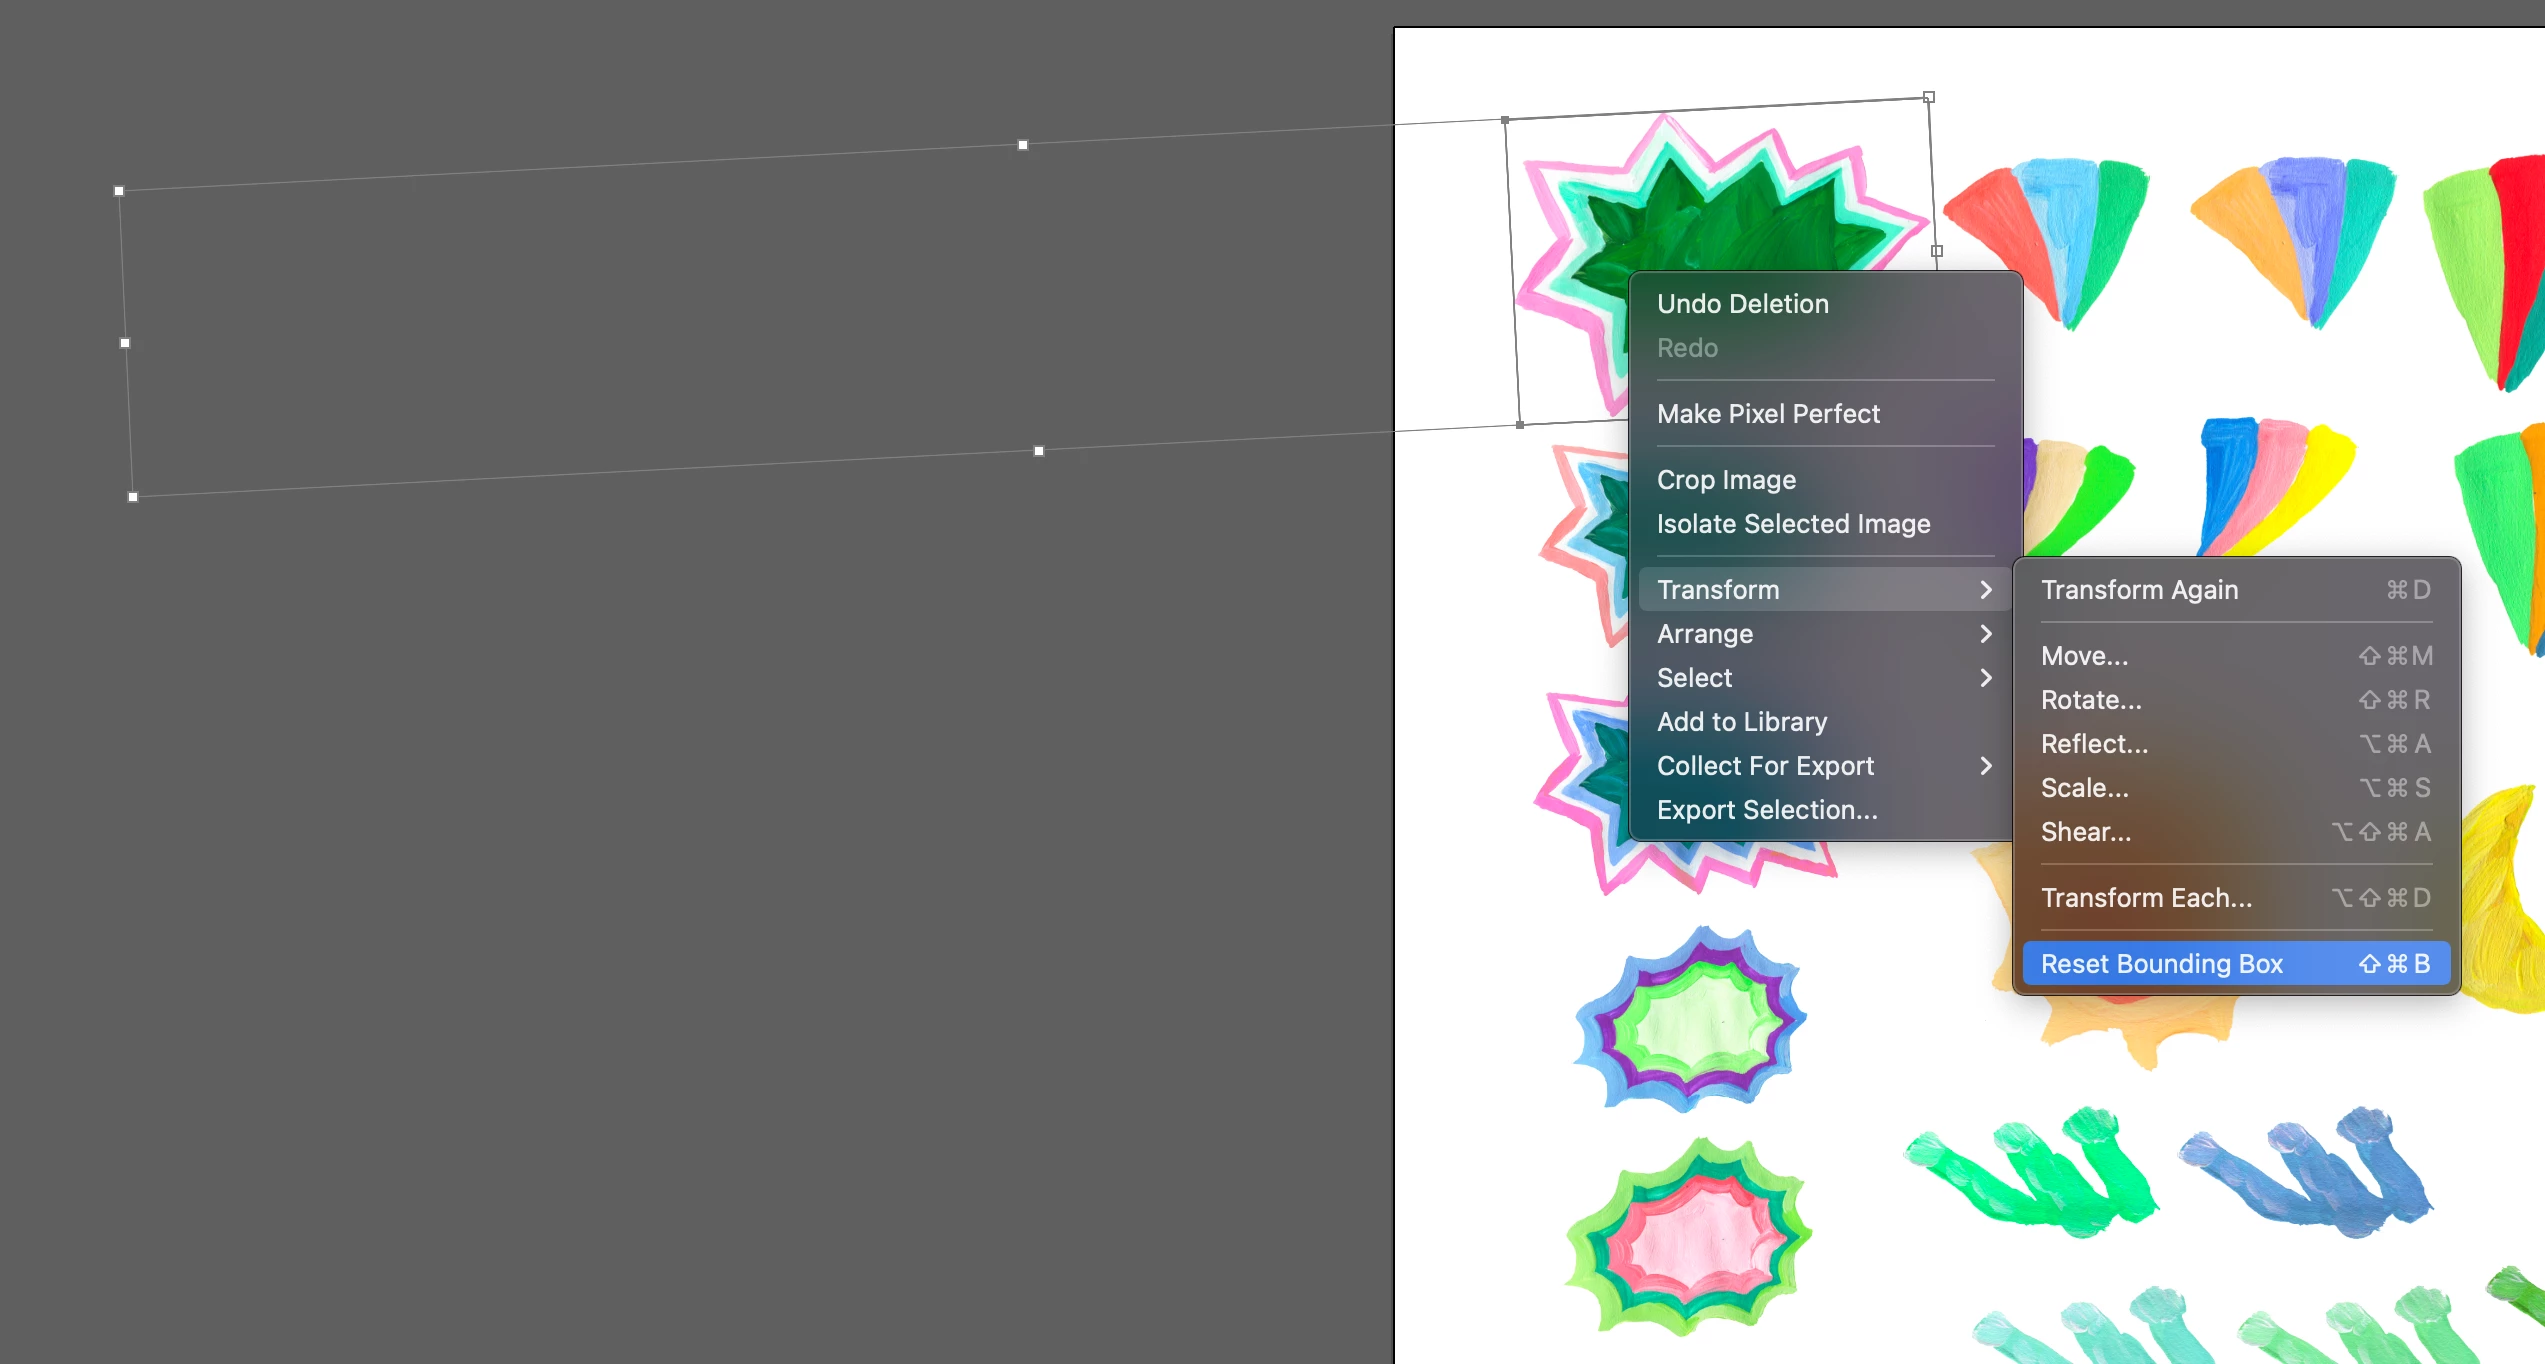
Task: Choose Undo Deletion from context menu
Action: point(1742,304)
